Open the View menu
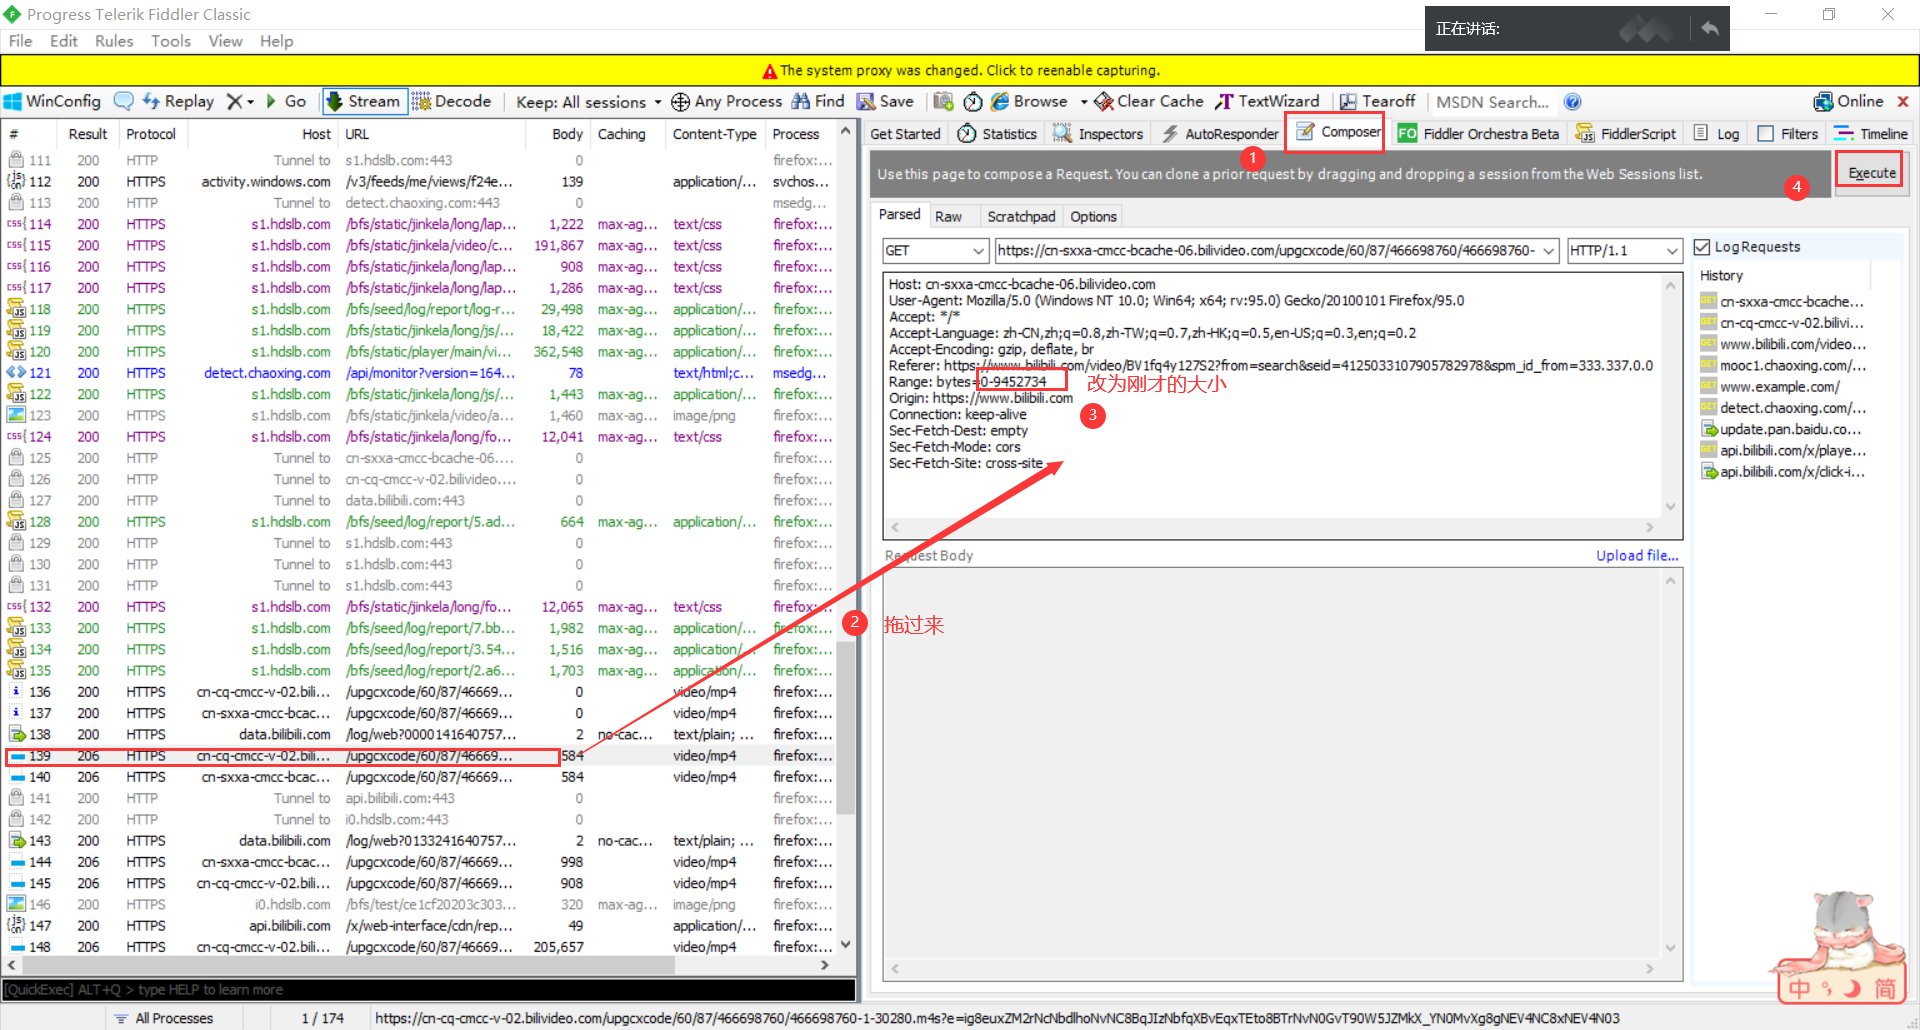Image resolution: width=1920 pixels, height=1030 pixels. [x=225, y=41]
